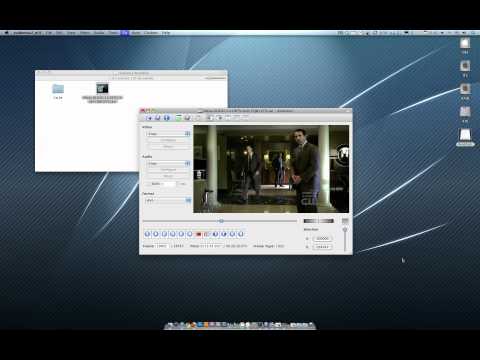The height and width of the screenshot is (360, 480).
Task: Set selection marker B icon
Action: click(207, 234)
